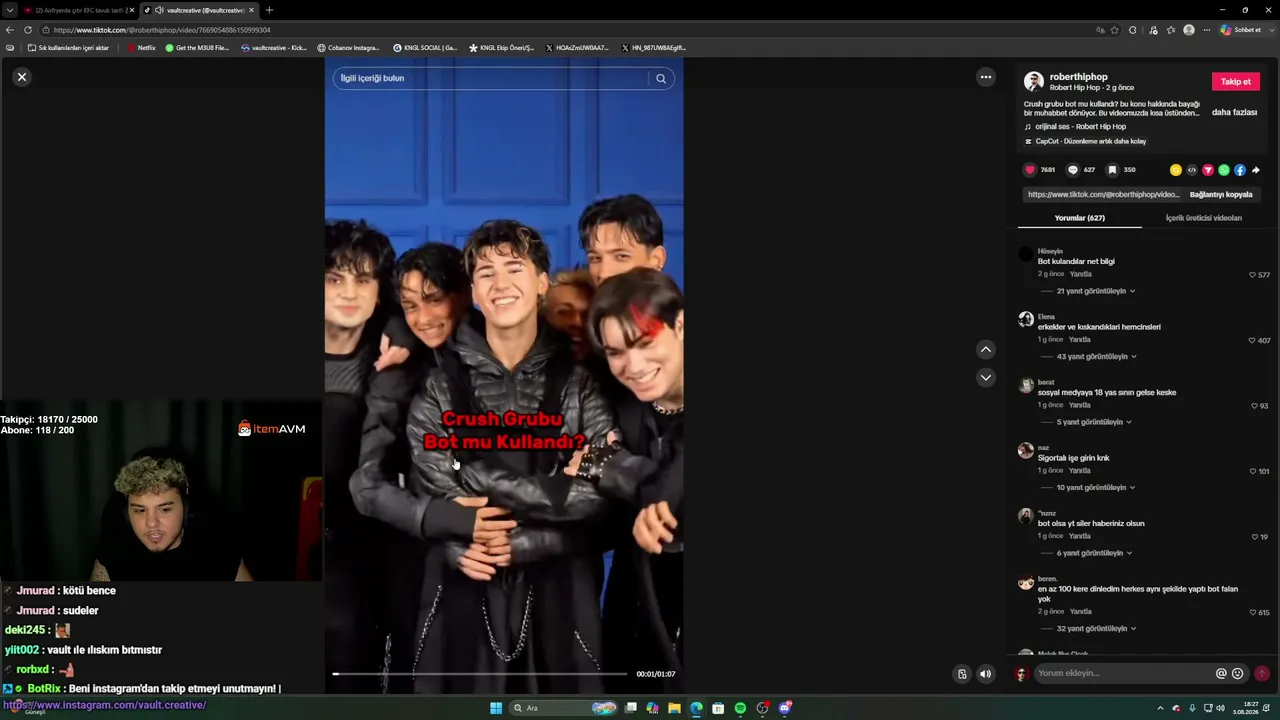Viewport: 1280px width, 720px height.
Task: Close the TikTok video viewer
Action: pyautogui.click(x=22, y=77)
